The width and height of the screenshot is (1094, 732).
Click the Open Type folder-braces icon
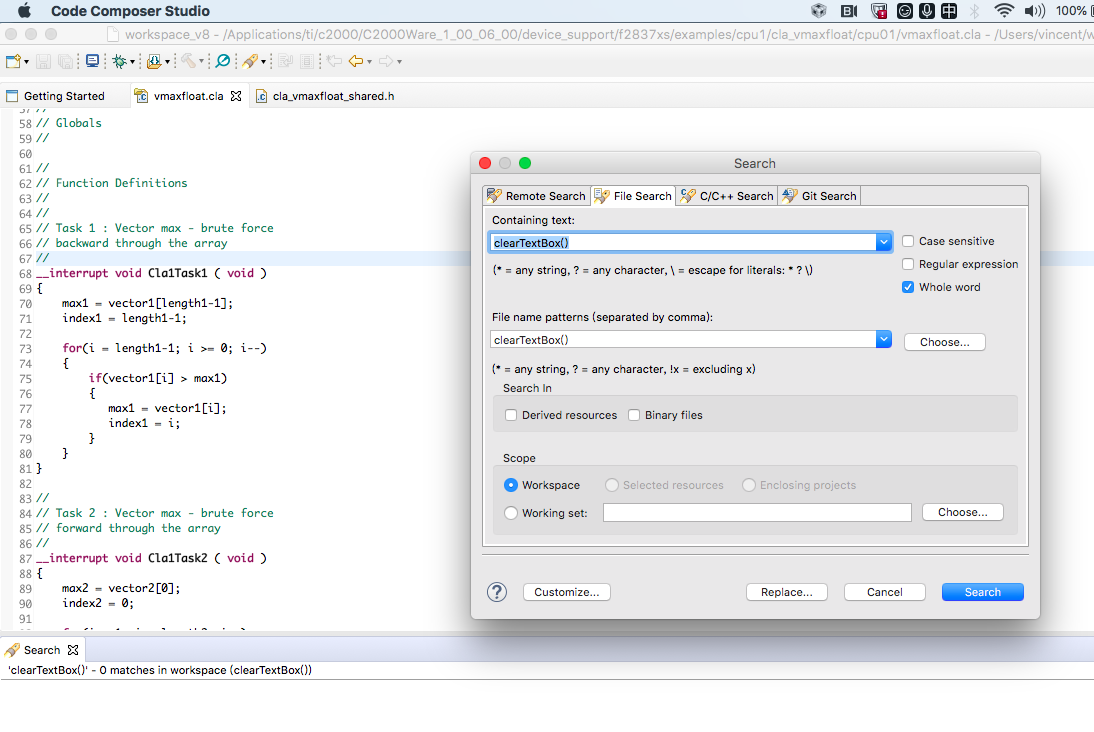click(154, 61)
